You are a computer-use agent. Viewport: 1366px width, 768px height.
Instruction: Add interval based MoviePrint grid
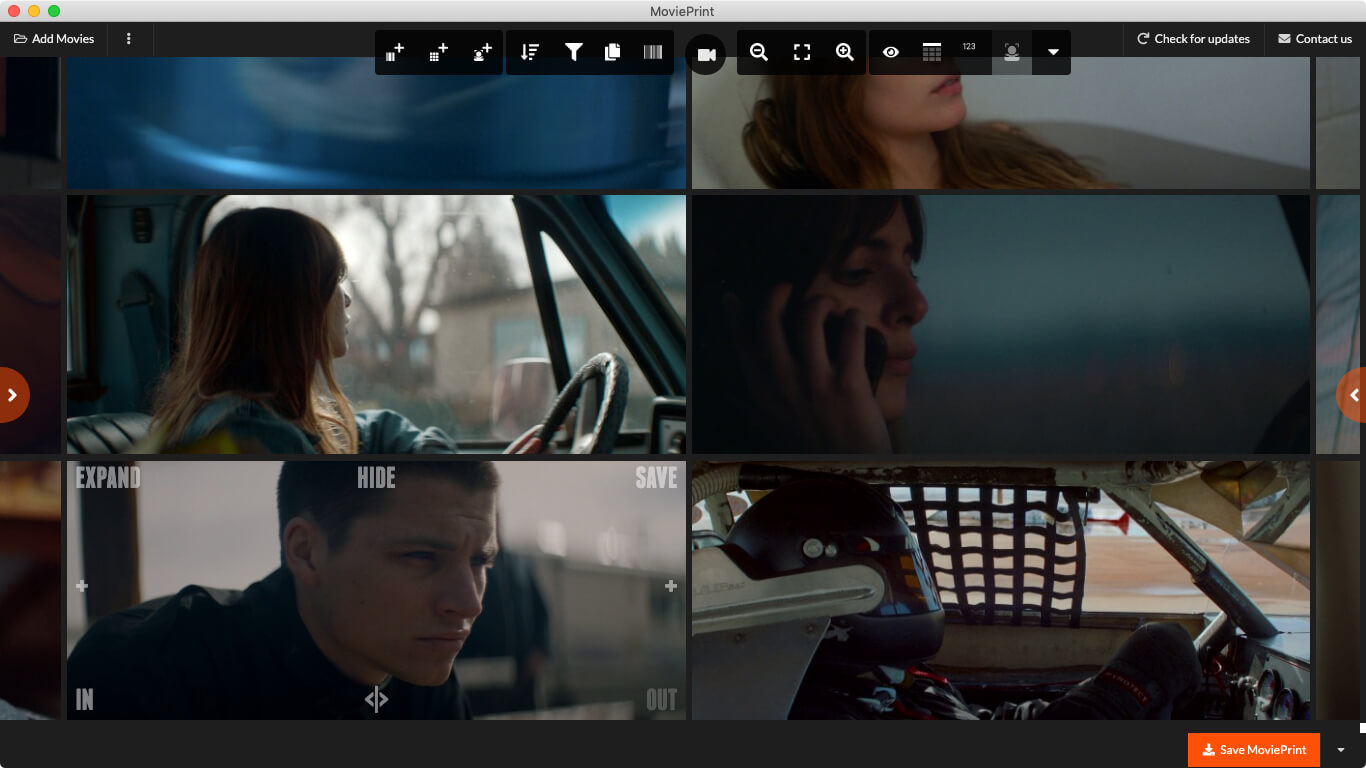[438, 52]
